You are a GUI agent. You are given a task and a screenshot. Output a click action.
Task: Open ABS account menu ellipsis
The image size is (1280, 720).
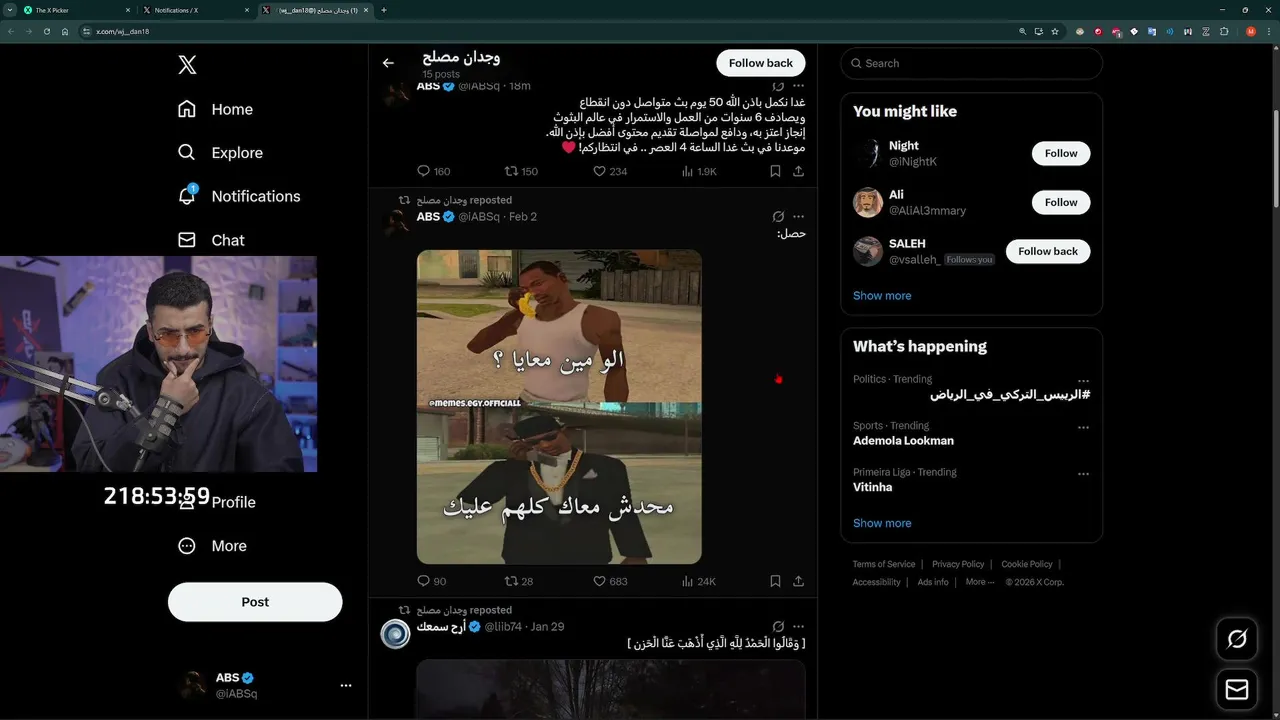coord(346,686)
